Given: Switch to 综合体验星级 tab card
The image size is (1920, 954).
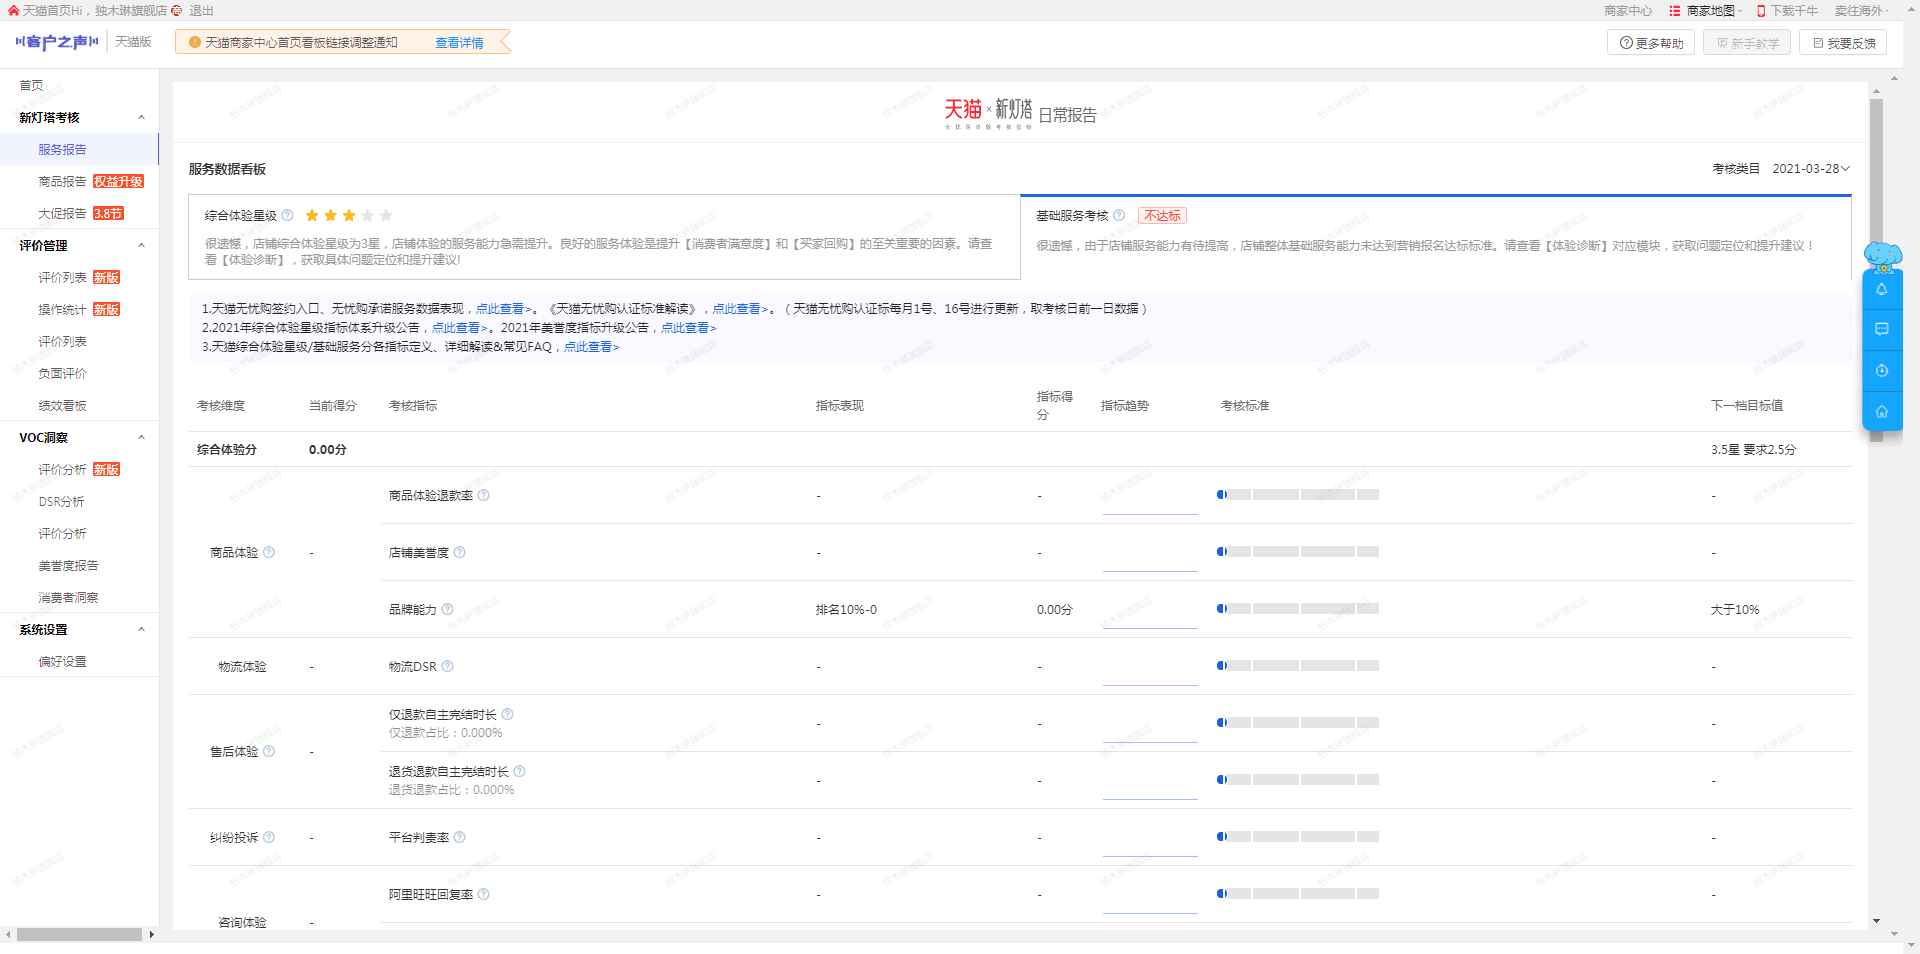Looking at the screenshot, I should click(x=604, y=237).
